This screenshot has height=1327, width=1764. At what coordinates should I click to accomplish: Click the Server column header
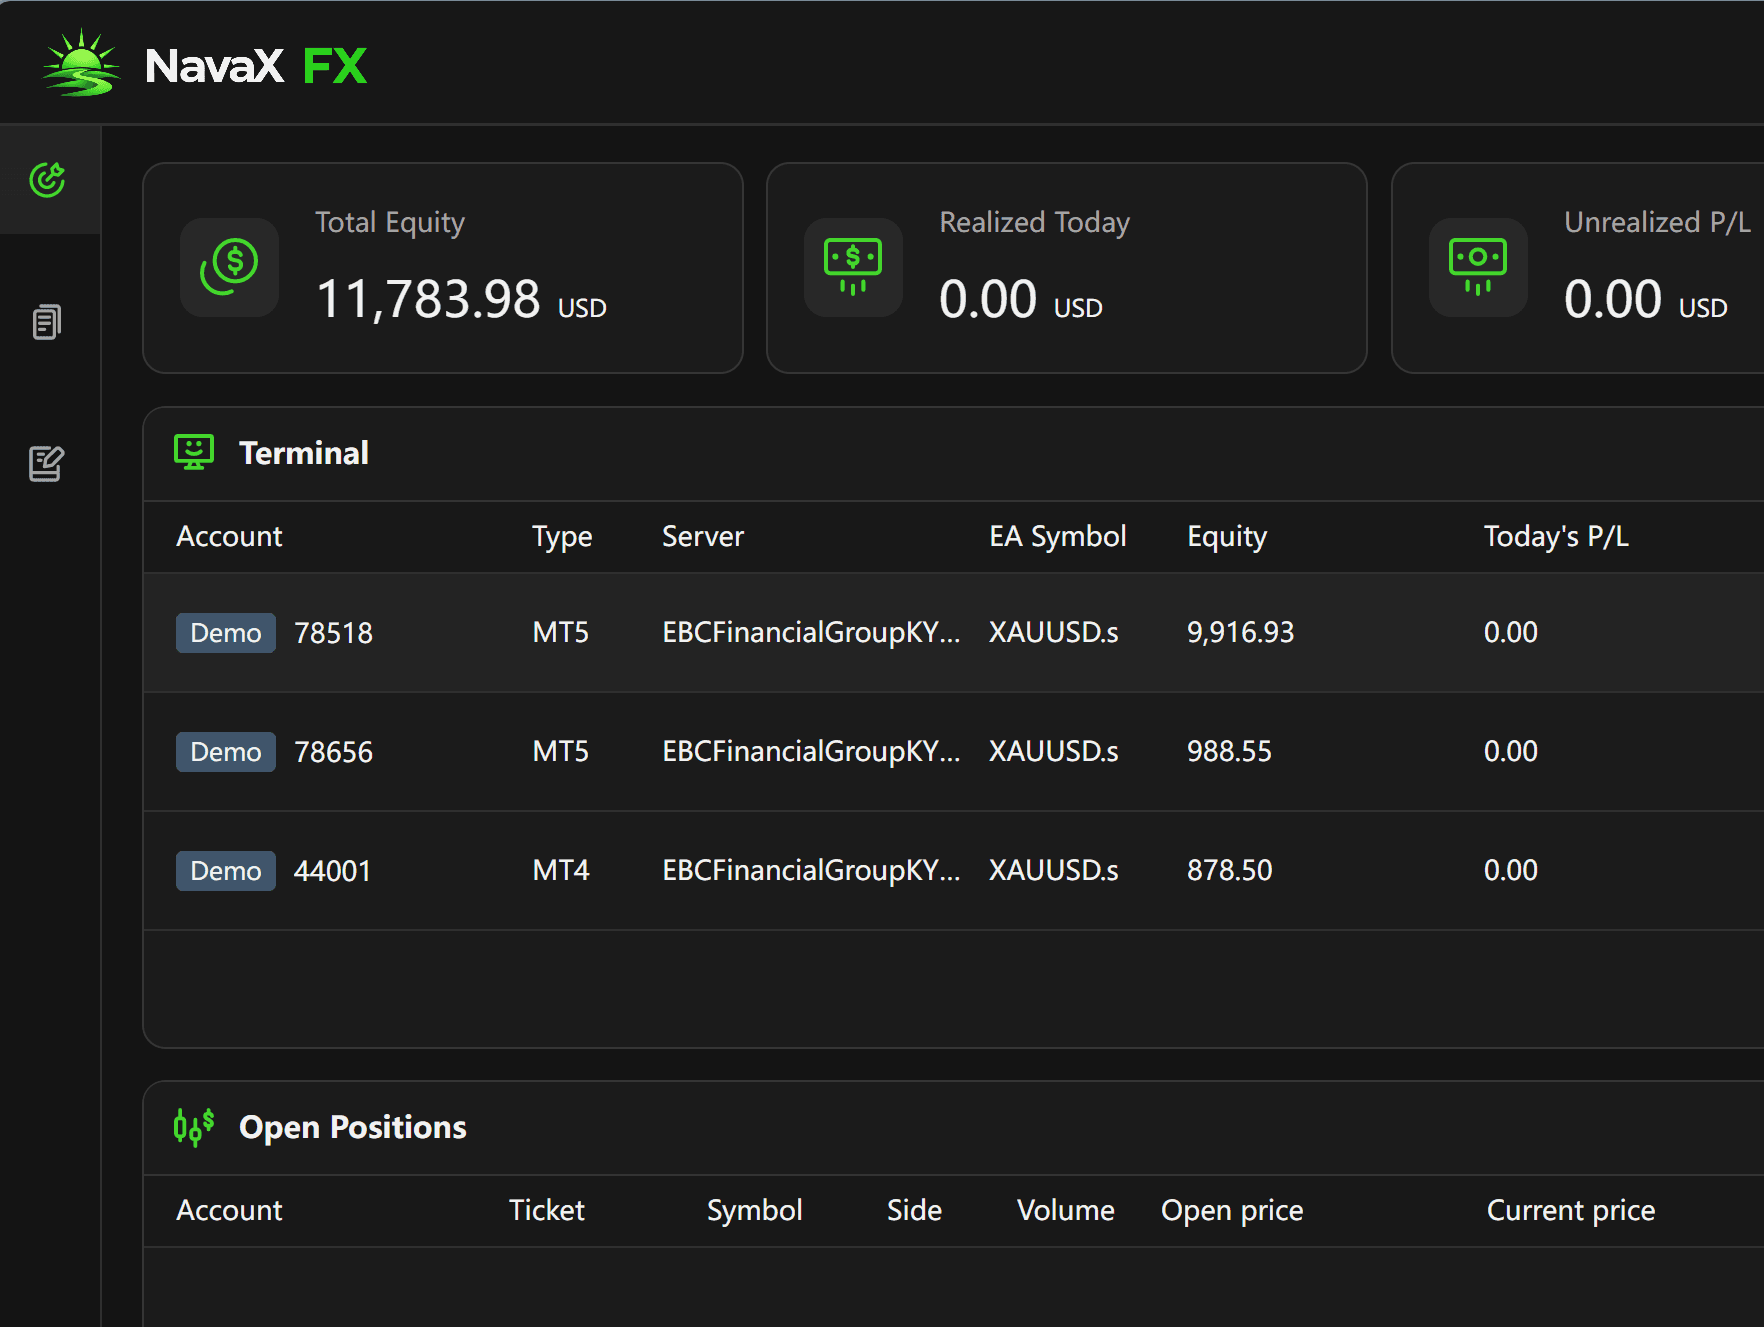click(703, 536)
